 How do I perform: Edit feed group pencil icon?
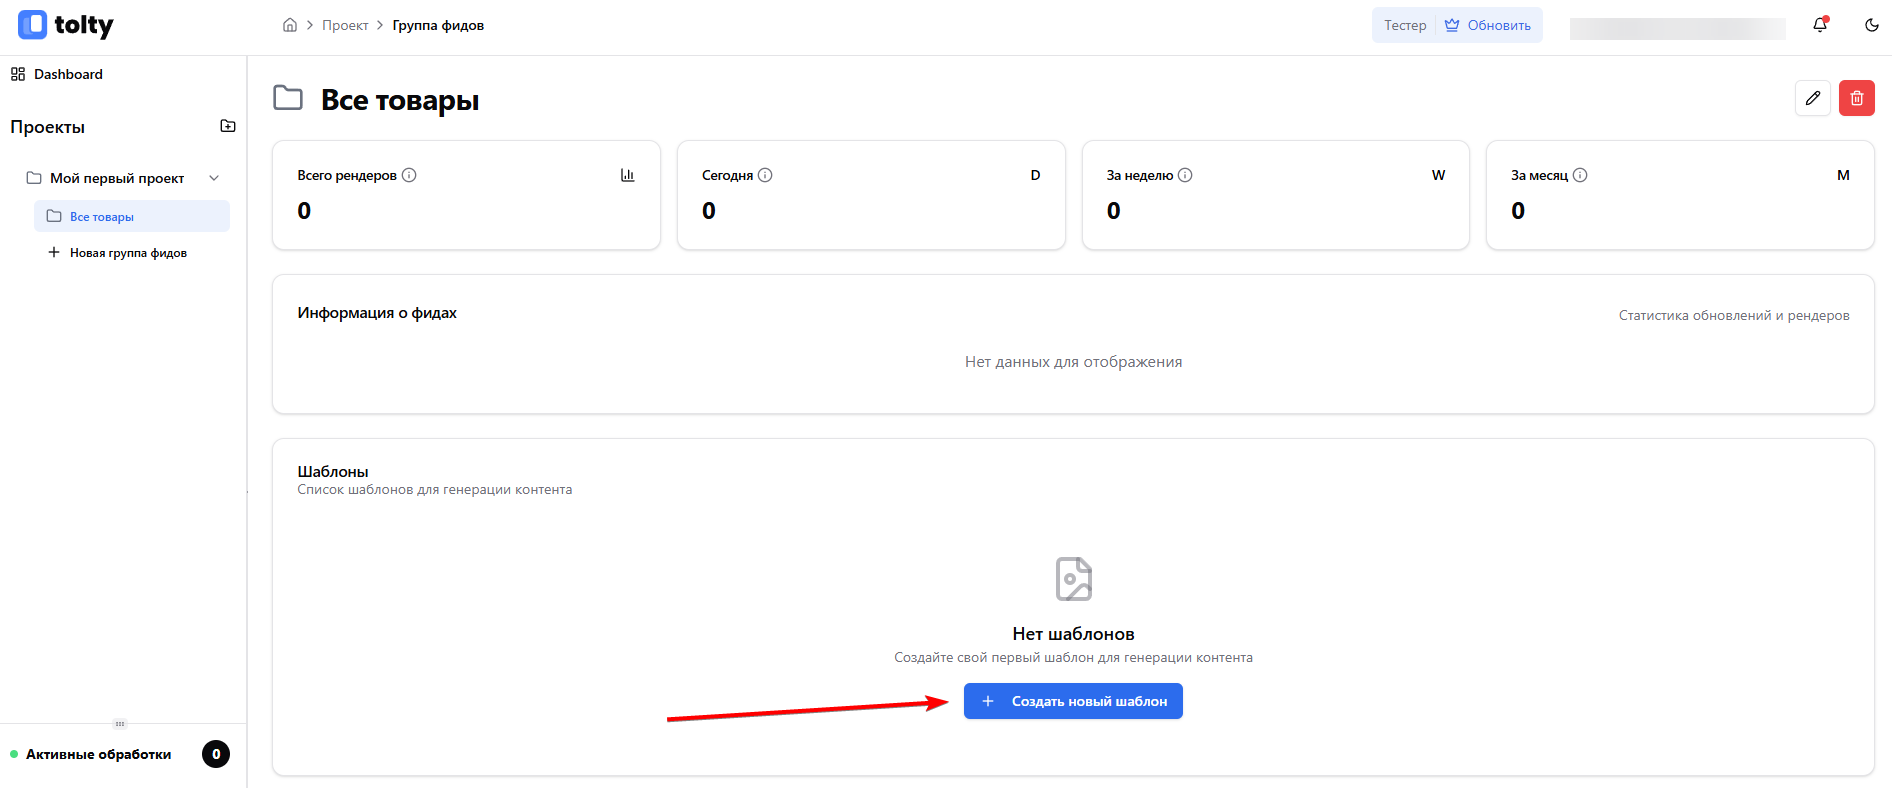(1813, 98)
